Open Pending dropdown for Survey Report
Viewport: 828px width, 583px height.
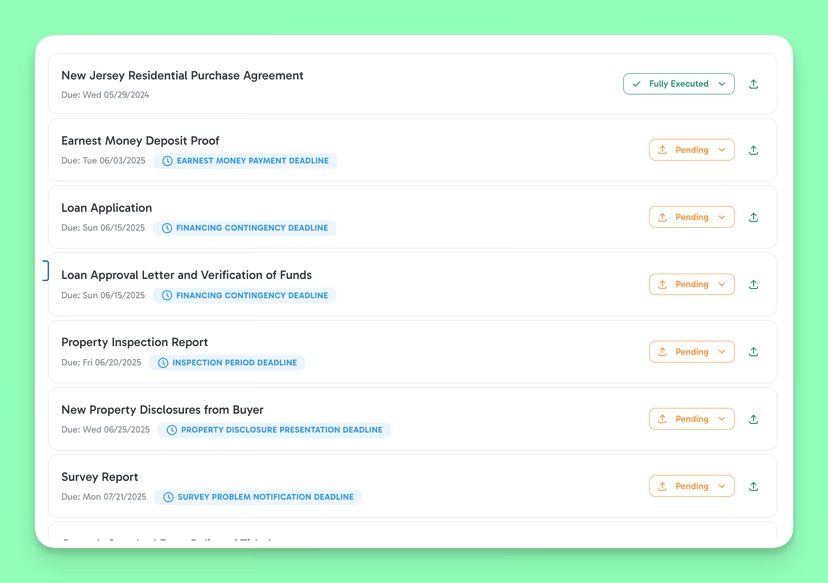tap(692, 487)
